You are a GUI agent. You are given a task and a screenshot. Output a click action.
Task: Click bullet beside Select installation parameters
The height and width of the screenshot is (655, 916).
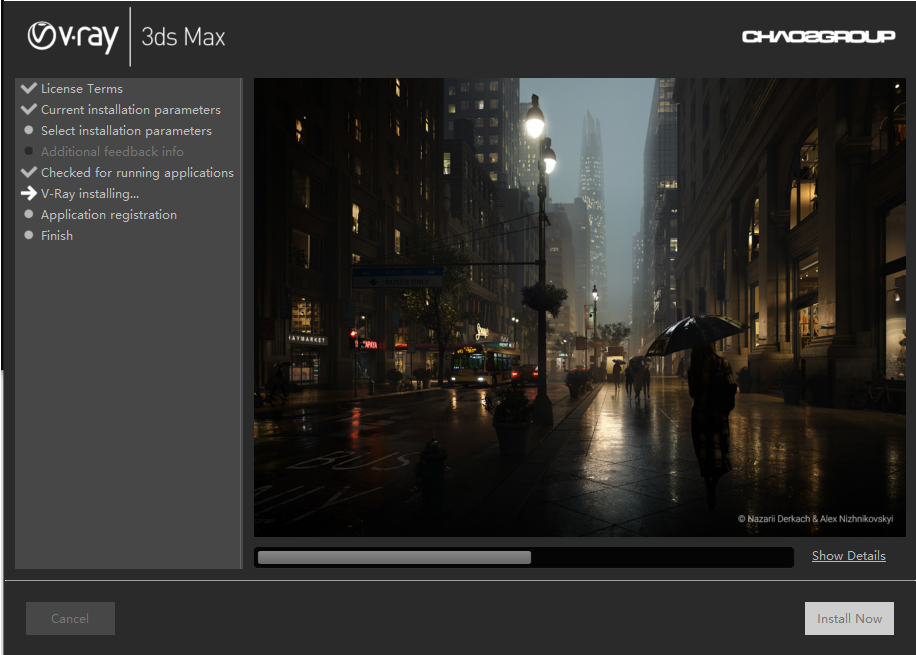tap(29, 130)
